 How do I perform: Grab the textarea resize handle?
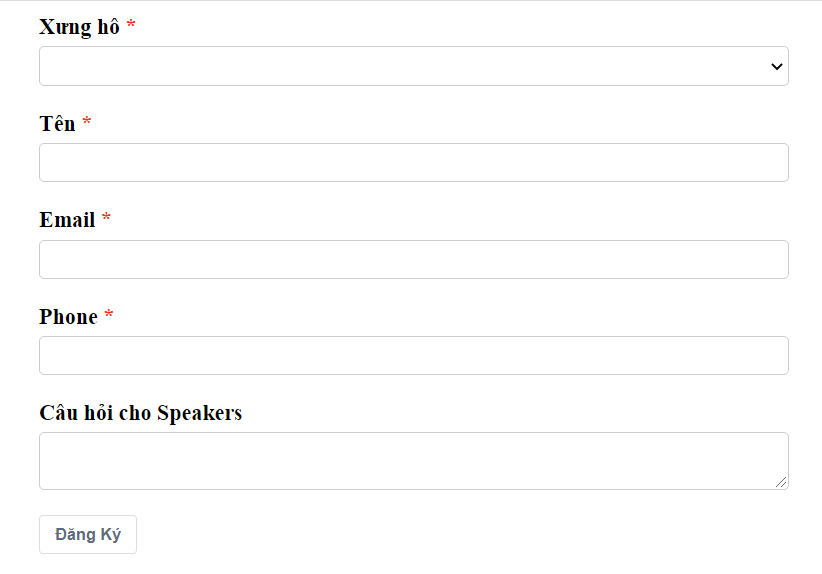(x=781, y=482)
